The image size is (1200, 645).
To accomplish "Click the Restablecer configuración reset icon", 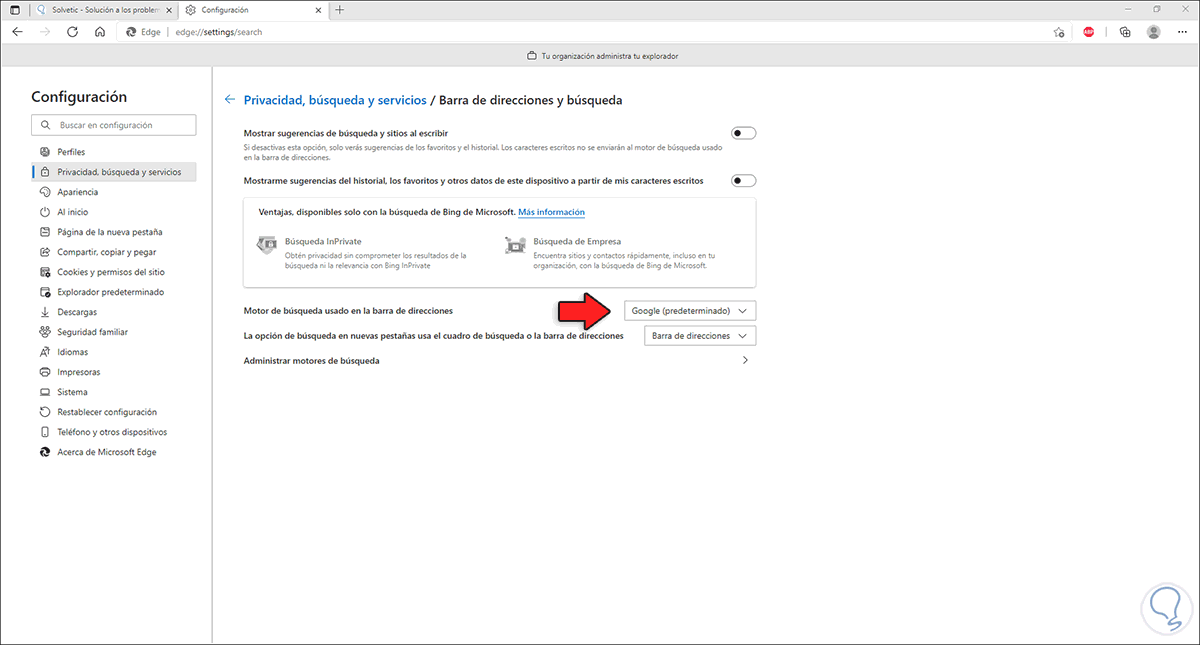I will pyautogui.click(x=45, y=412).
